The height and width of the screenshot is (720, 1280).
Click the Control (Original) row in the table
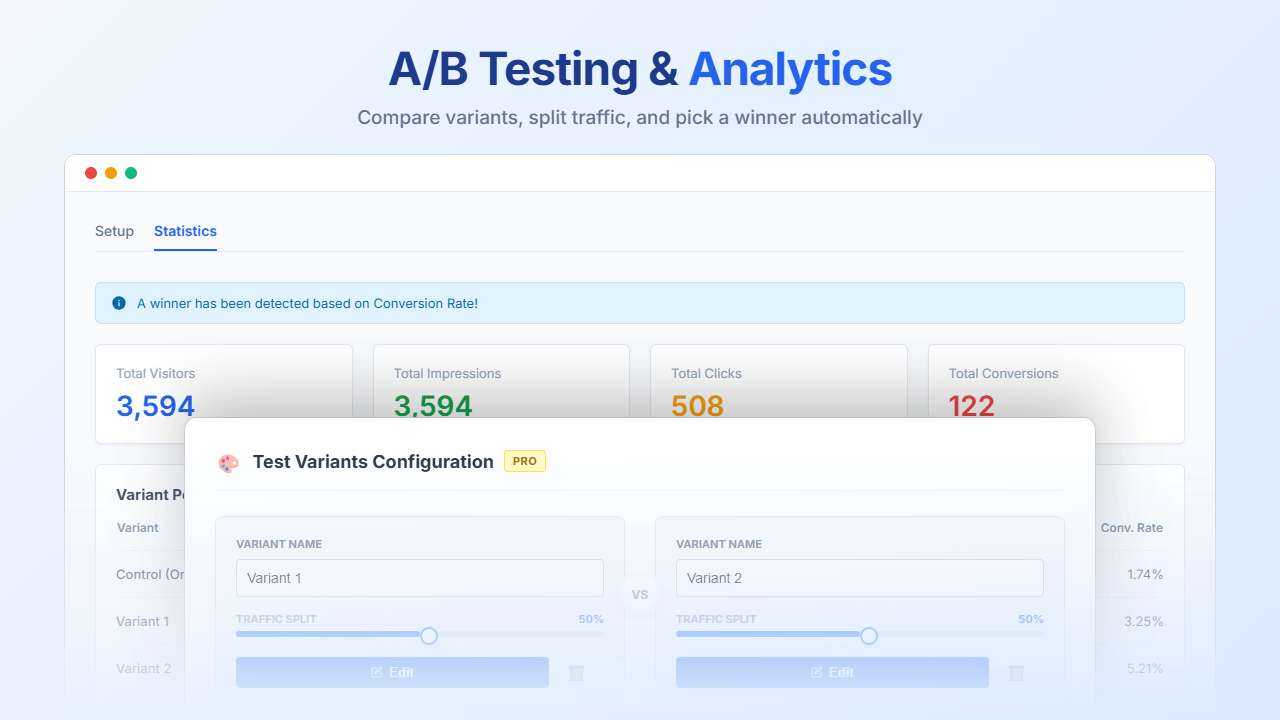pyautogui.click(x=150, y=574)
